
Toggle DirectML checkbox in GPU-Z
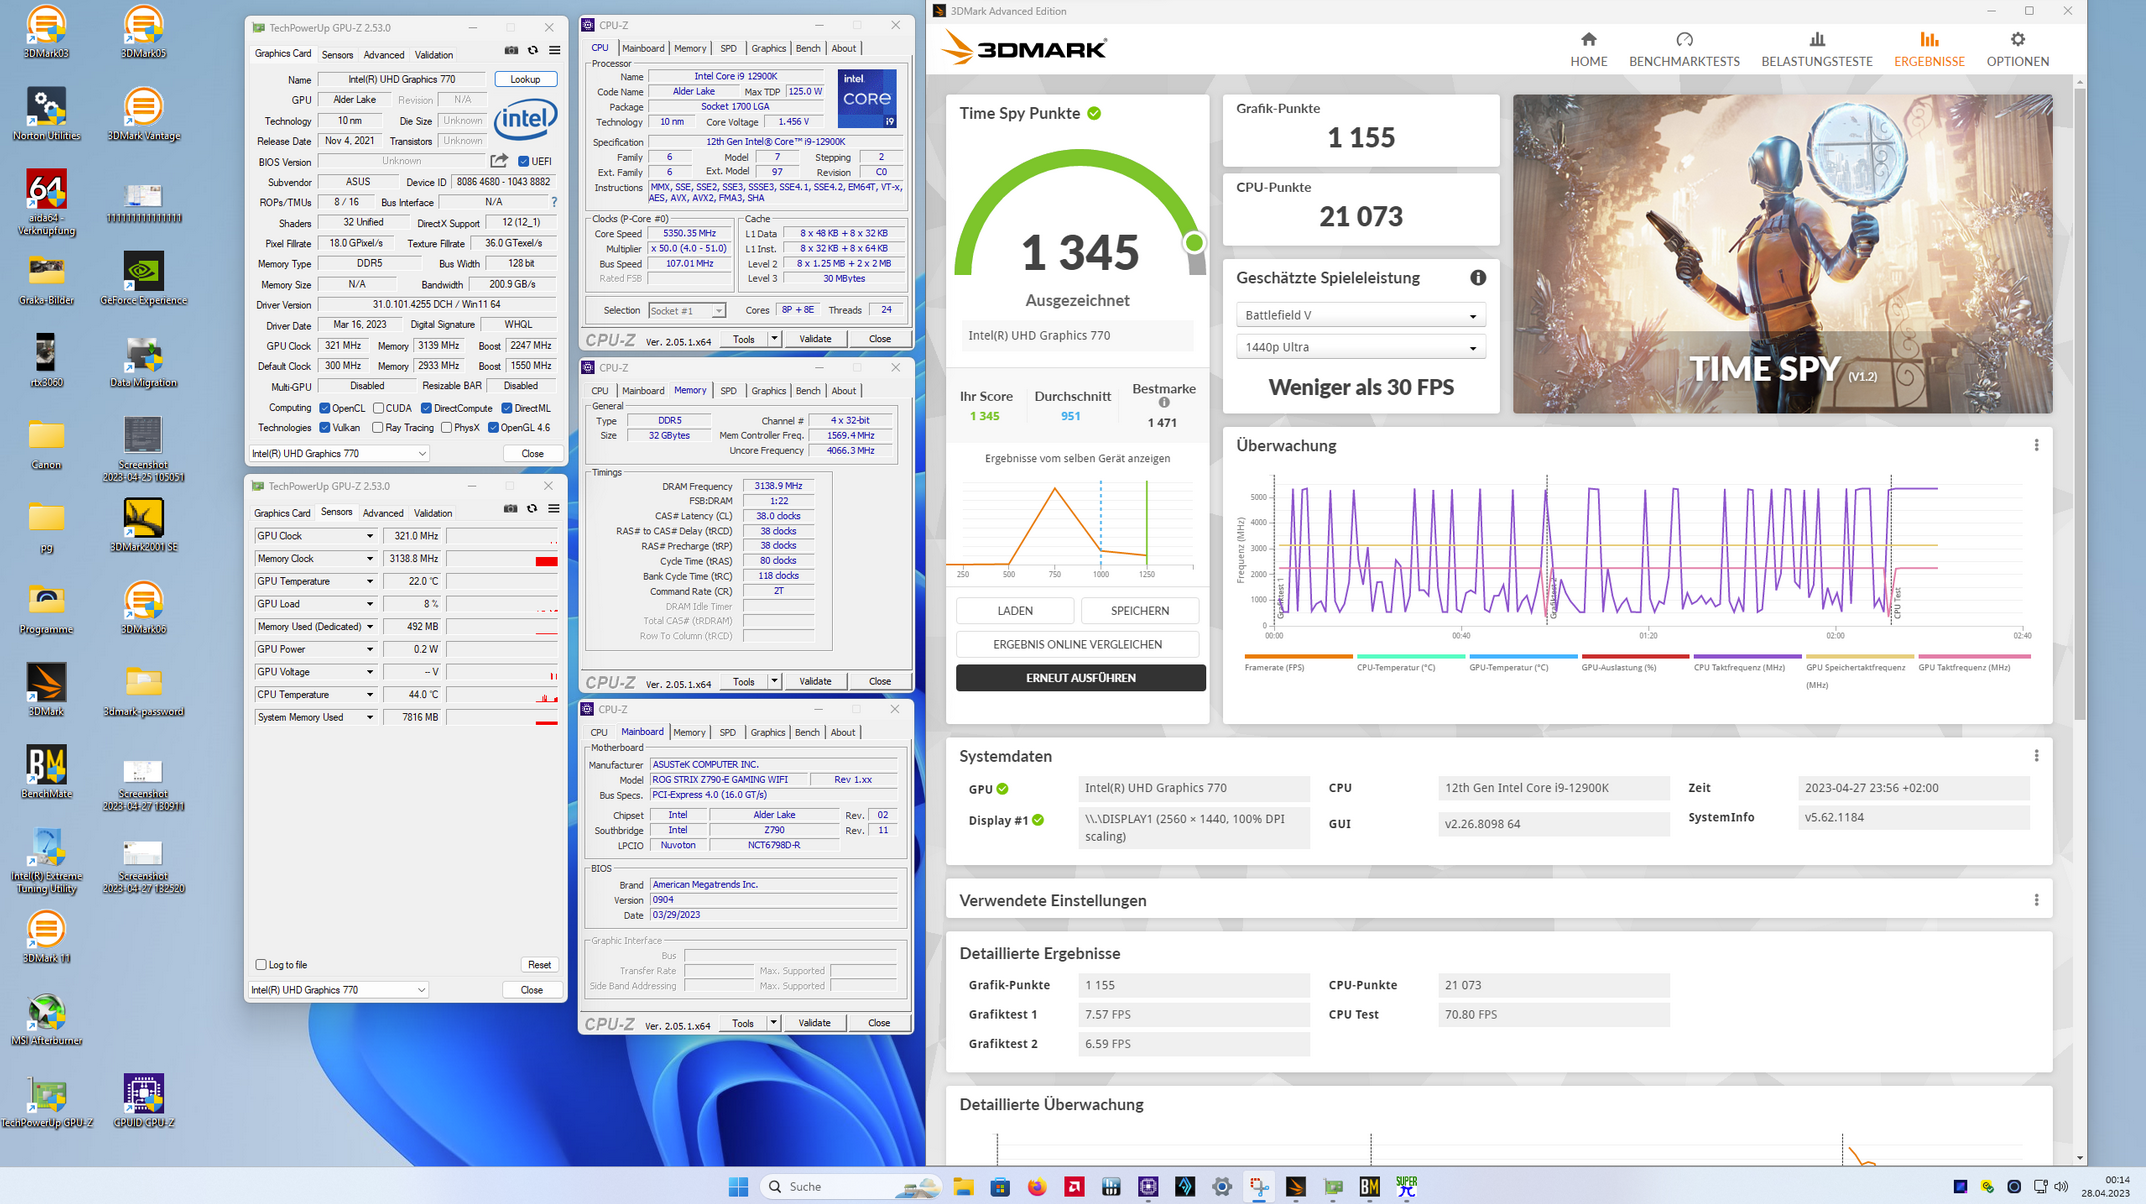click(x=507, y=408)
